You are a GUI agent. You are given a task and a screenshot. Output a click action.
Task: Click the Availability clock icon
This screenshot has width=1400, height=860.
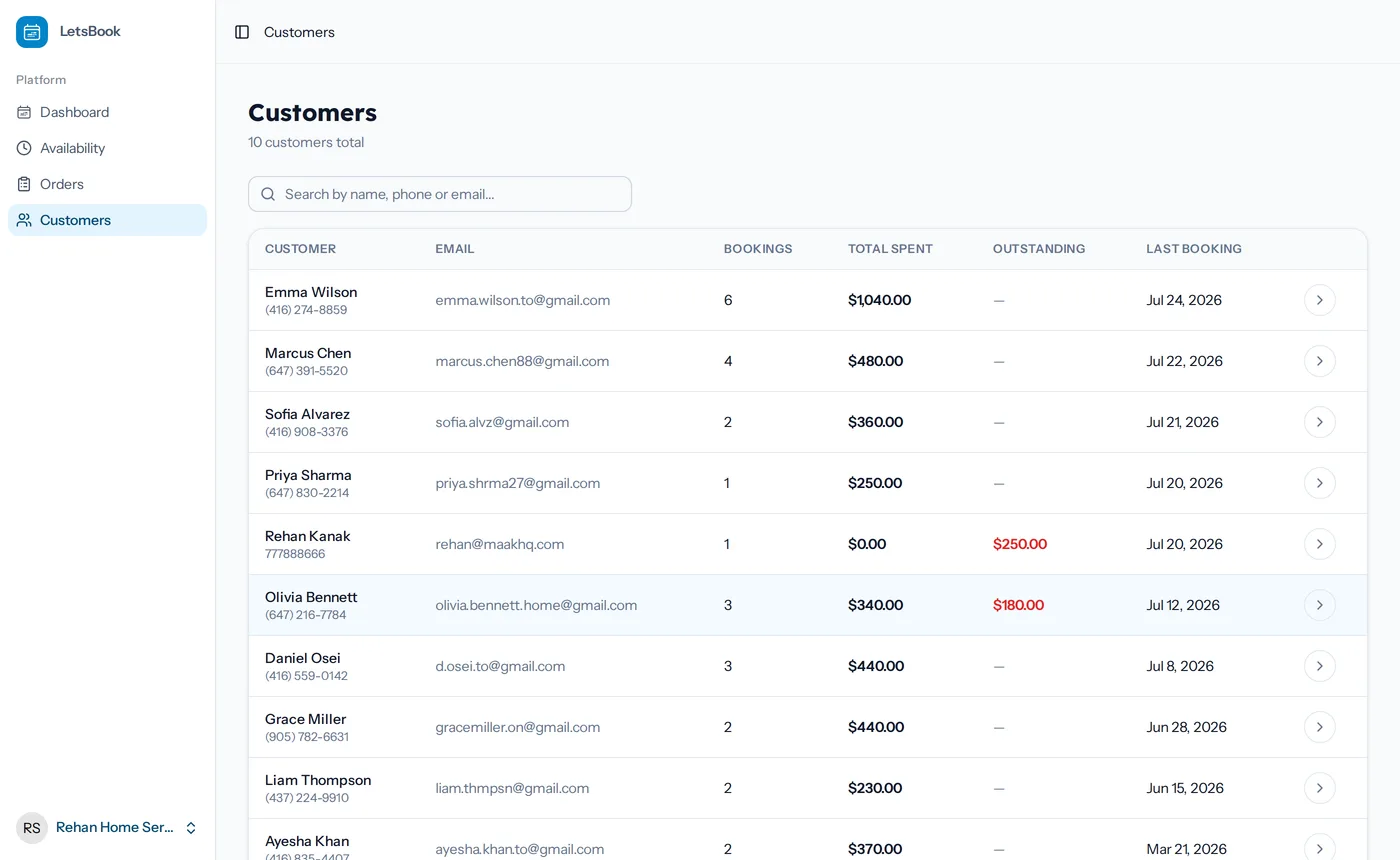tap(24, 148)
